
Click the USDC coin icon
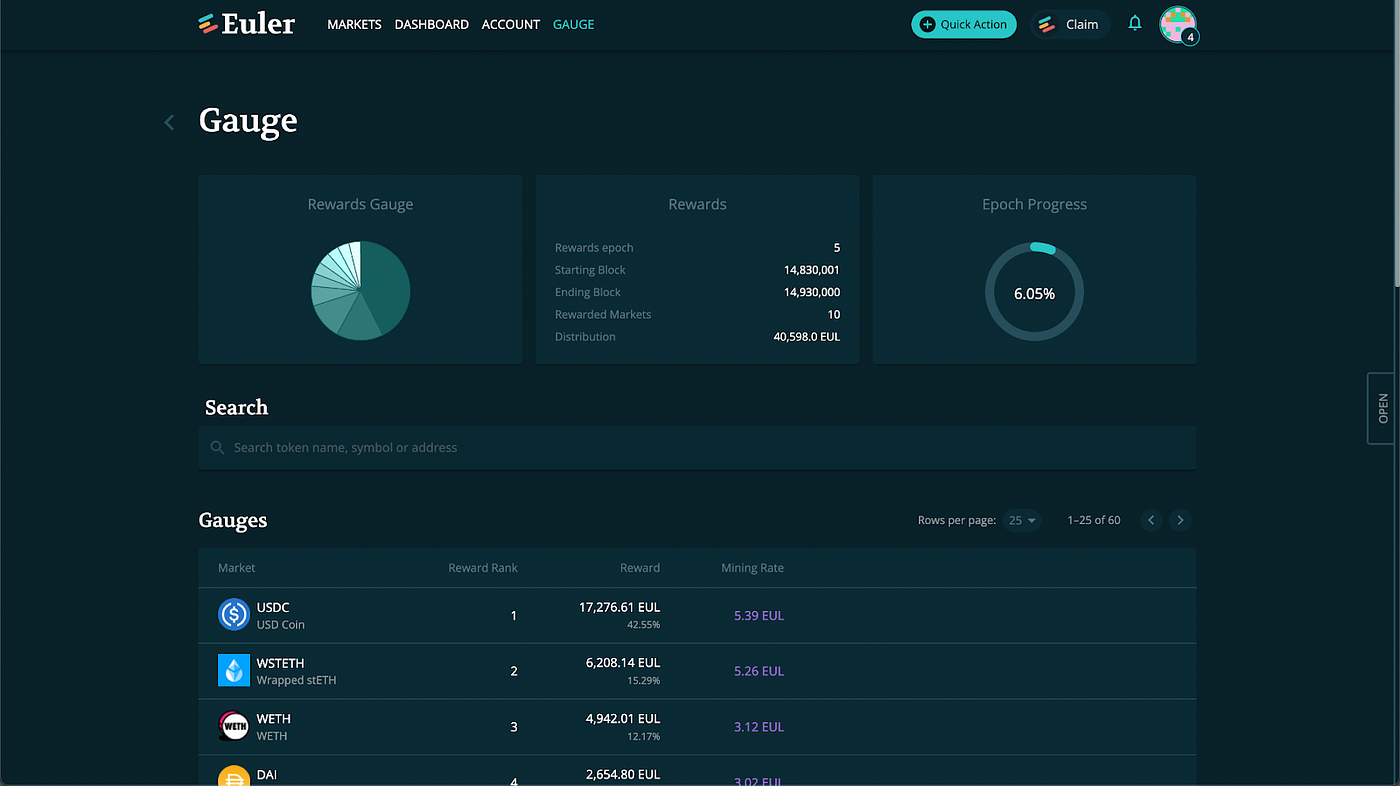tap(234, 615)
